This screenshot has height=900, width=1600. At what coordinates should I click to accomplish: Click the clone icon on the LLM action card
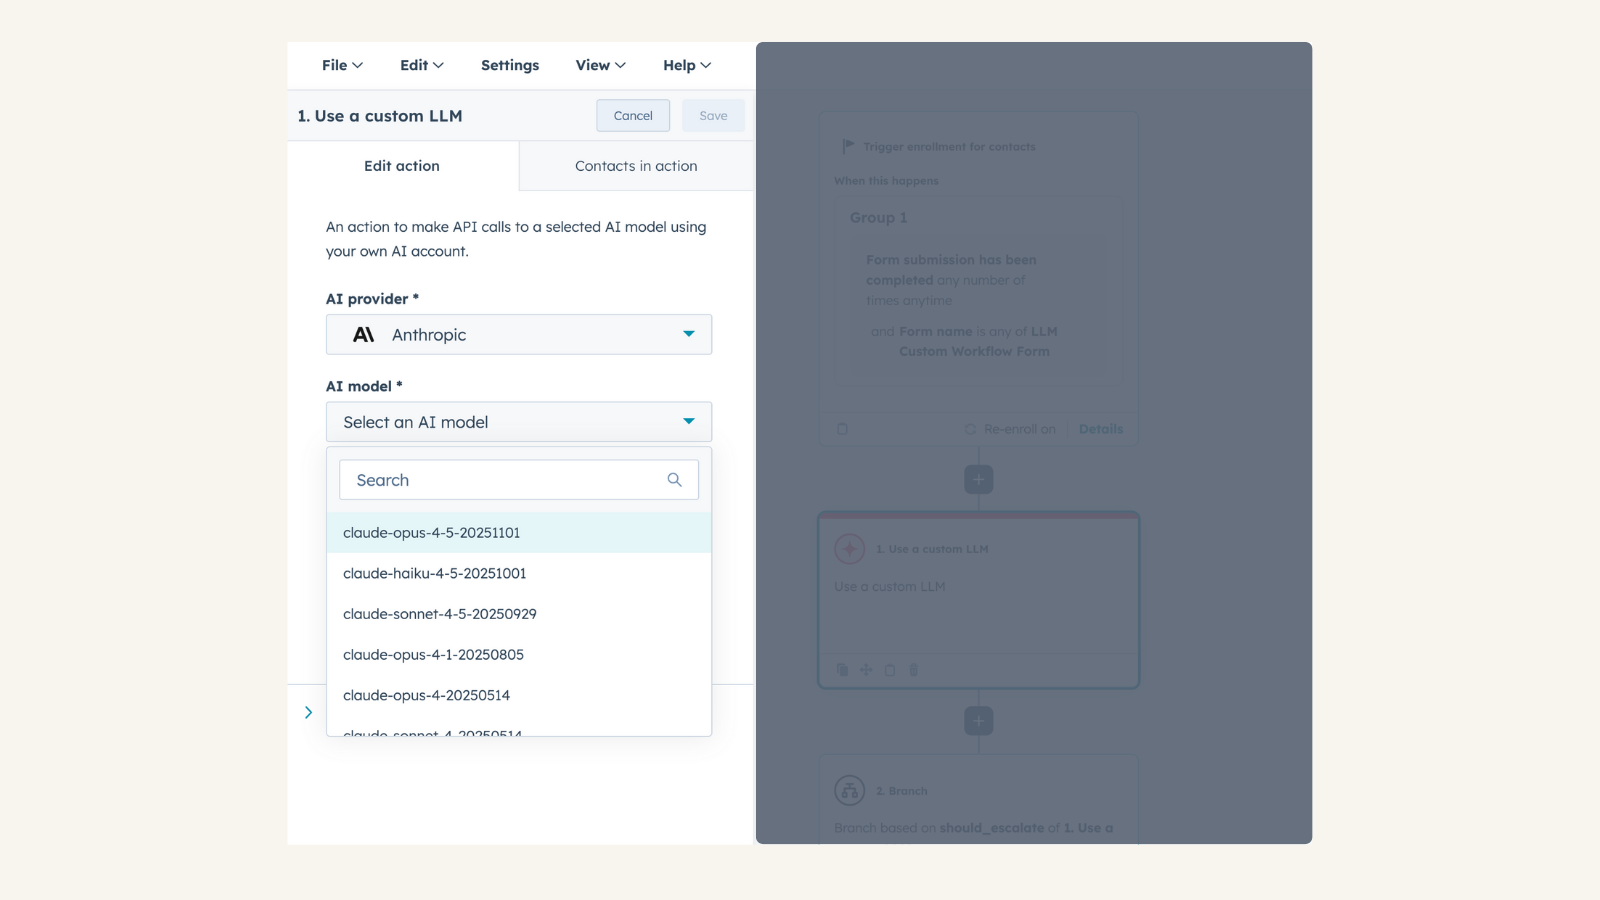click(x=843, y=669)
